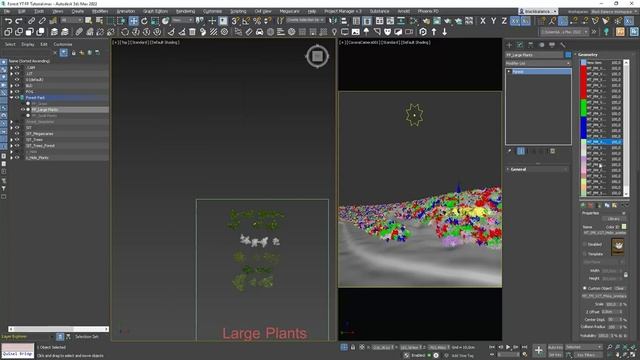Click the Redo arrow in toolbar
Viewport: 640px width, 360px height.
(19, 20)
